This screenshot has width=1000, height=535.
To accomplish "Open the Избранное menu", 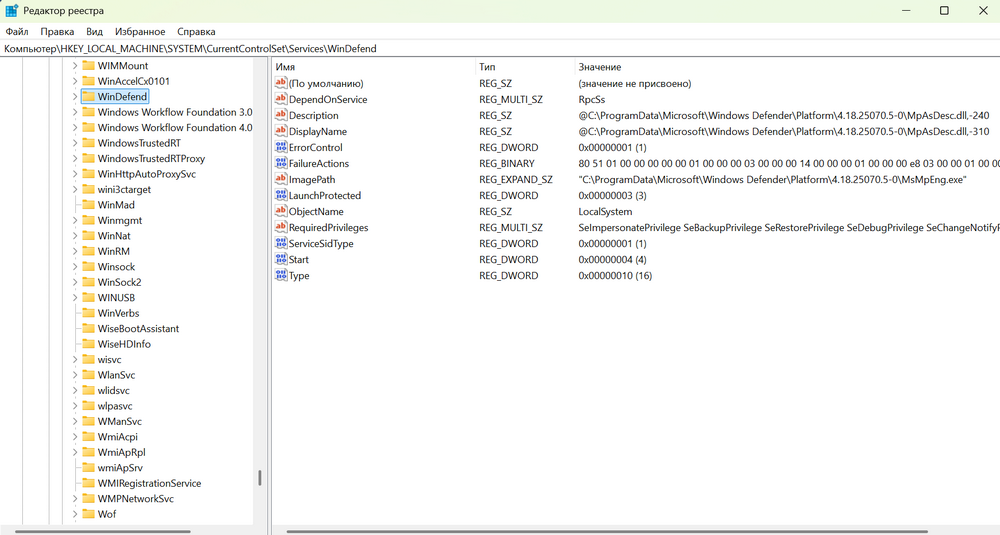I will [140, 32].
